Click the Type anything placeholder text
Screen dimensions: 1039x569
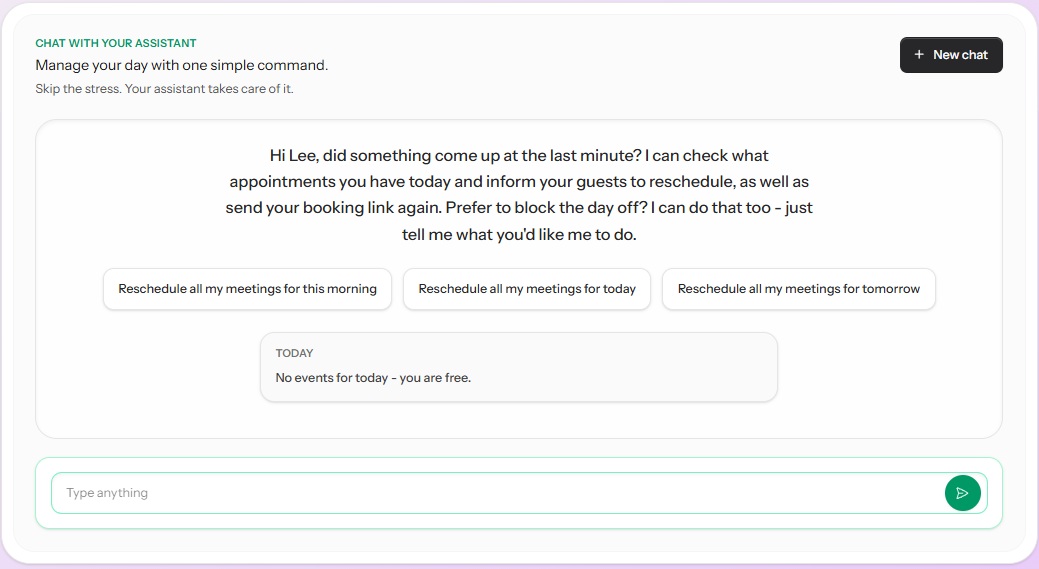point(107,493)
